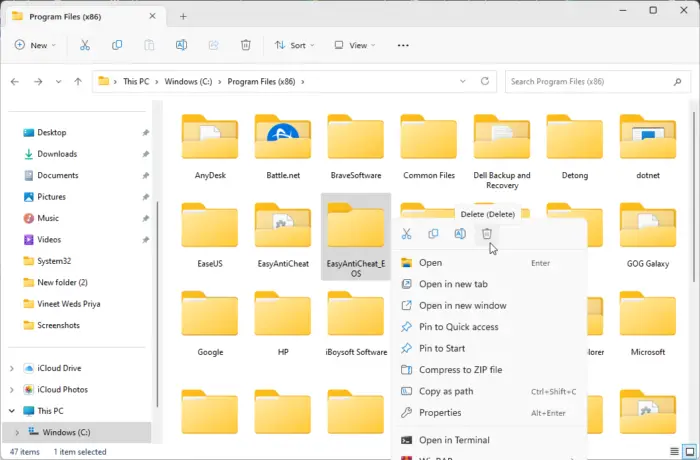The height and width of the screenshot is (460, 700).
Task: Choose Open in the context menu
Action: [x=489, y=263]
